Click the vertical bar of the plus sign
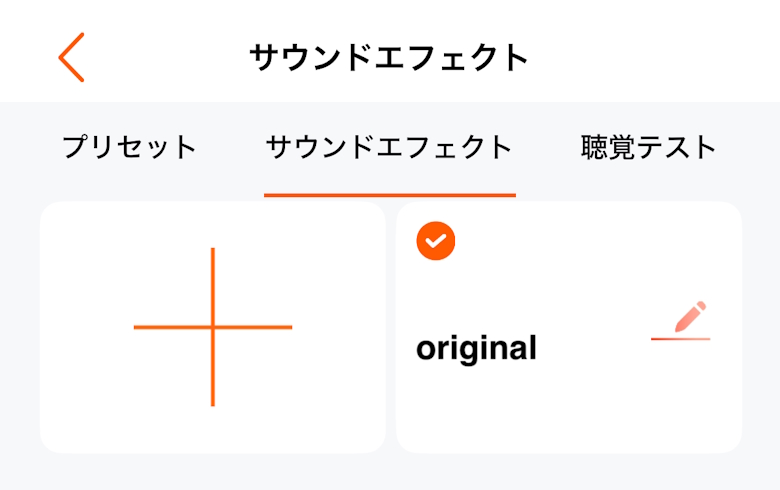The height and width of the screenshot is (490, 780). 213,280
